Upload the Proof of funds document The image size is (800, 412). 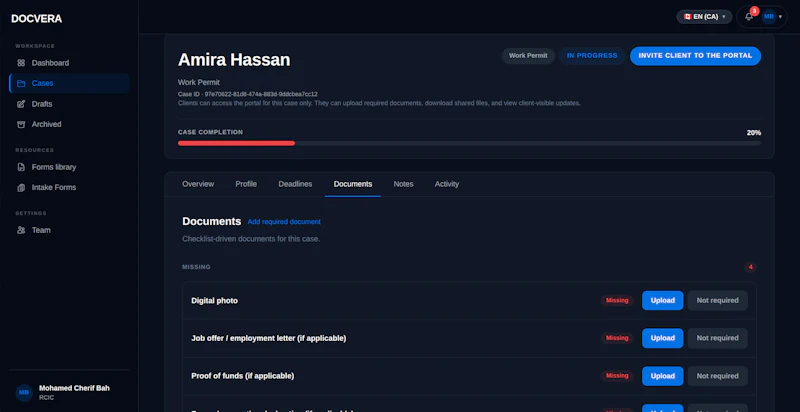click(662, 376)
